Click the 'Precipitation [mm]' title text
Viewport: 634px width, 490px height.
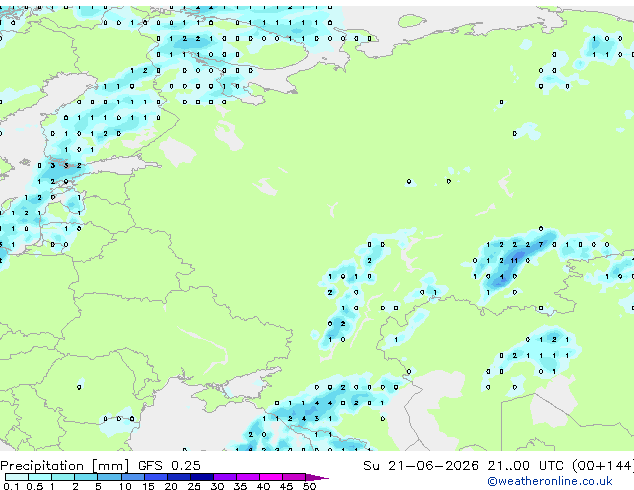tap(64, 466)
